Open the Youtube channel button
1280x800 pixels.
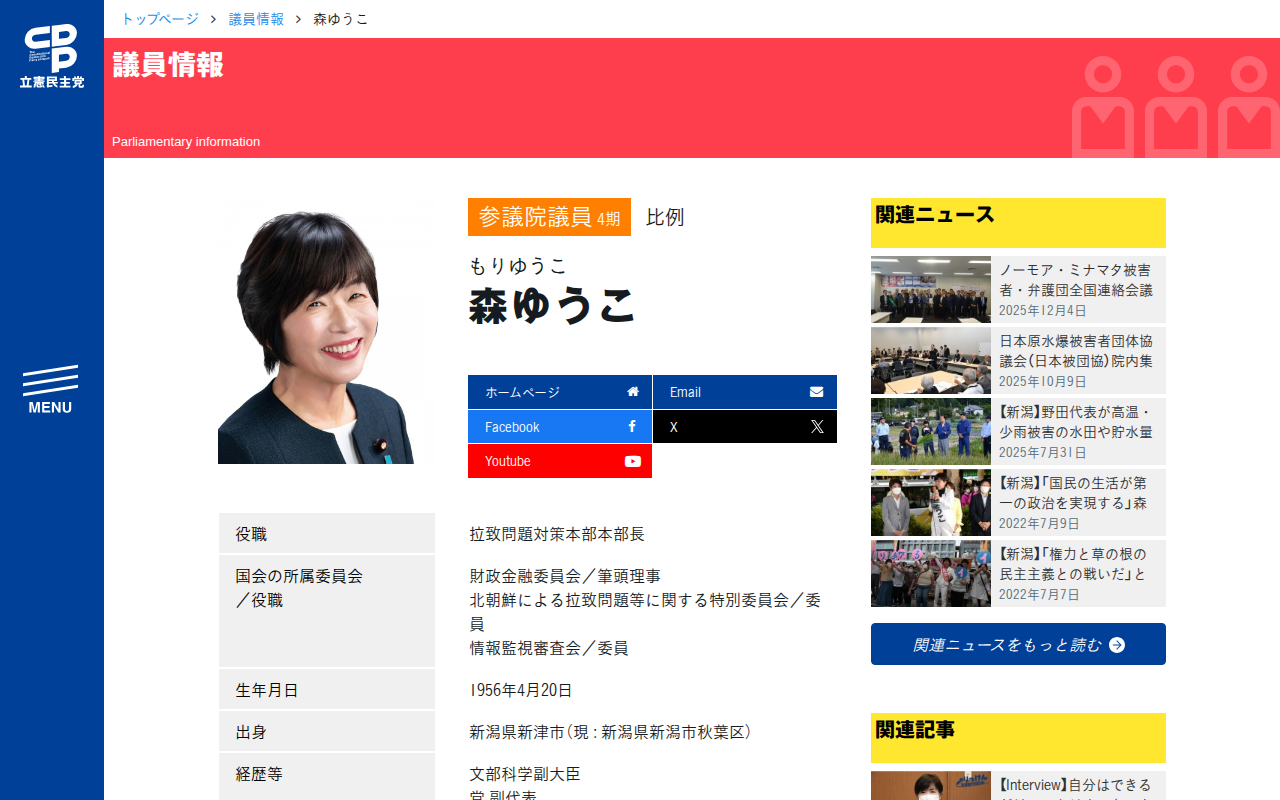pos(560,461)
